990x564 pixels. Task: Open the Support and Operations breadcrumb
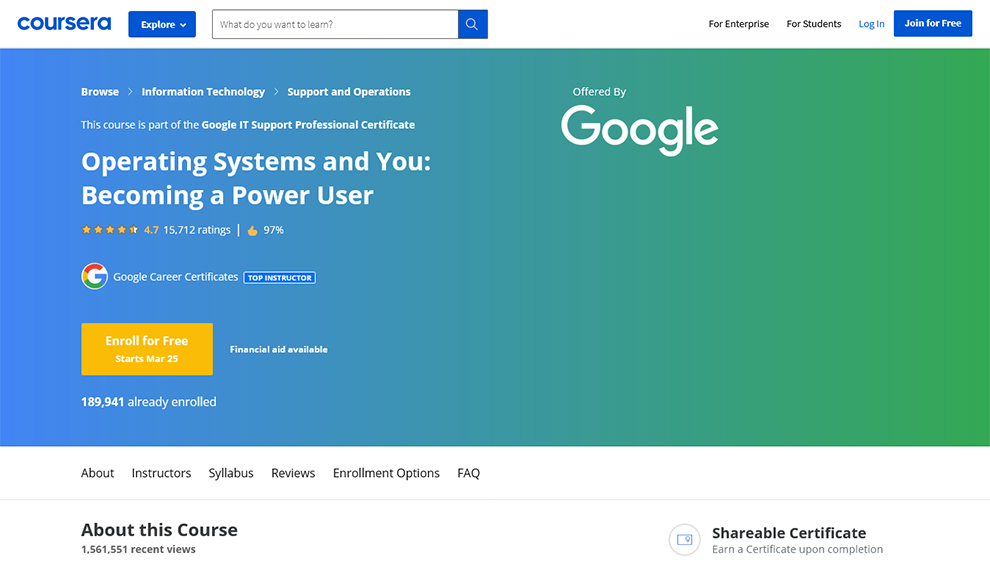pyautogui.click(x=349, y=92)
